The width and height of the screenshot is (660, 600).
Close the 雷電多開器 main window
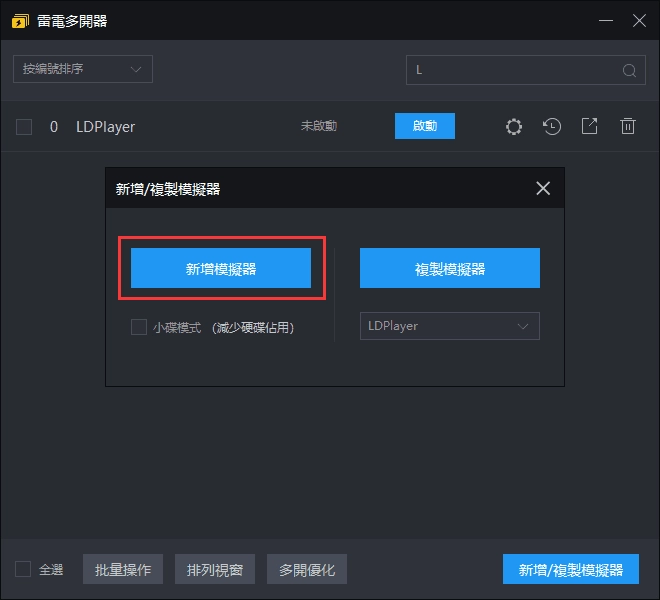coord(639,20)
